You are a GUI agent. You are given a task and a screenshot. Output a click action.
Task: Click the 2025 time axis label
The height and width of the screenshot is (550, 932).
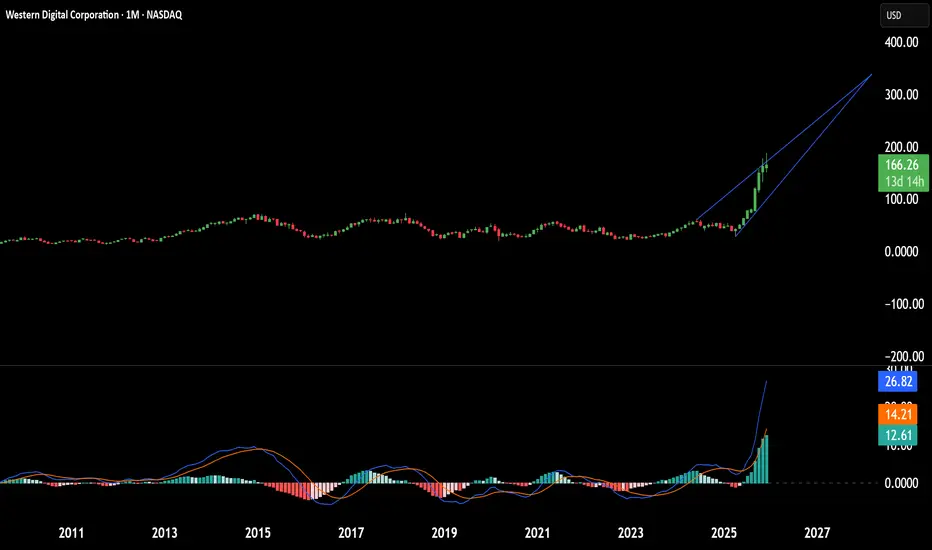coord(724,533)
